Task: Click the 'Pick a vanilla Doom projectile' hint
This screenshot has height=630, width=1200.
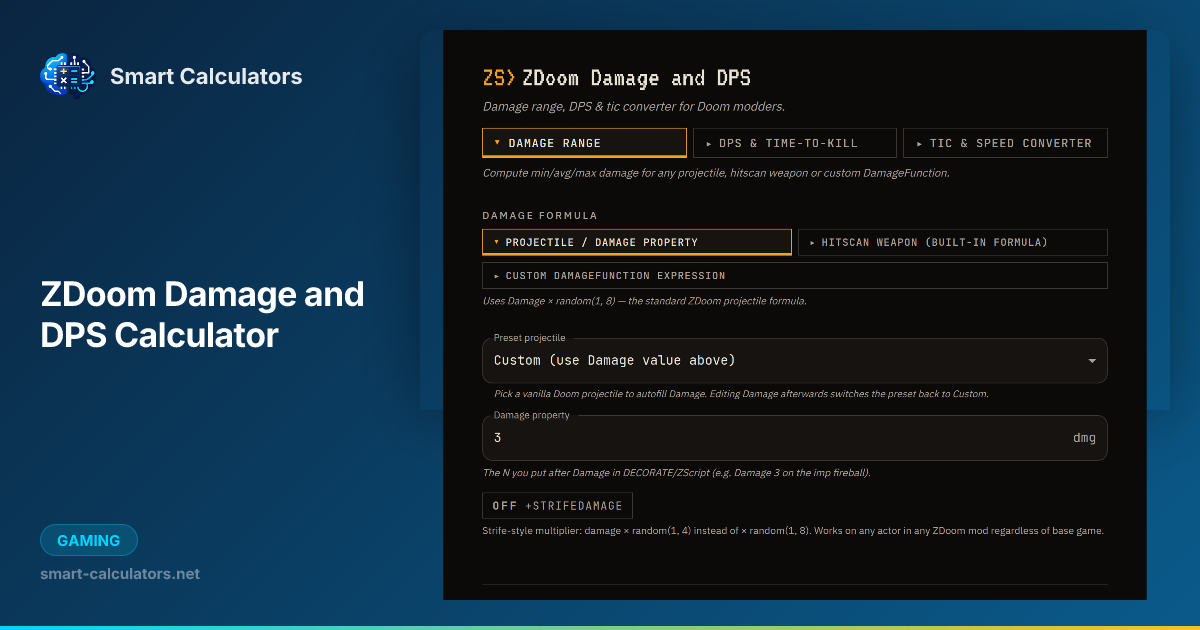Action: click(741, 394)
